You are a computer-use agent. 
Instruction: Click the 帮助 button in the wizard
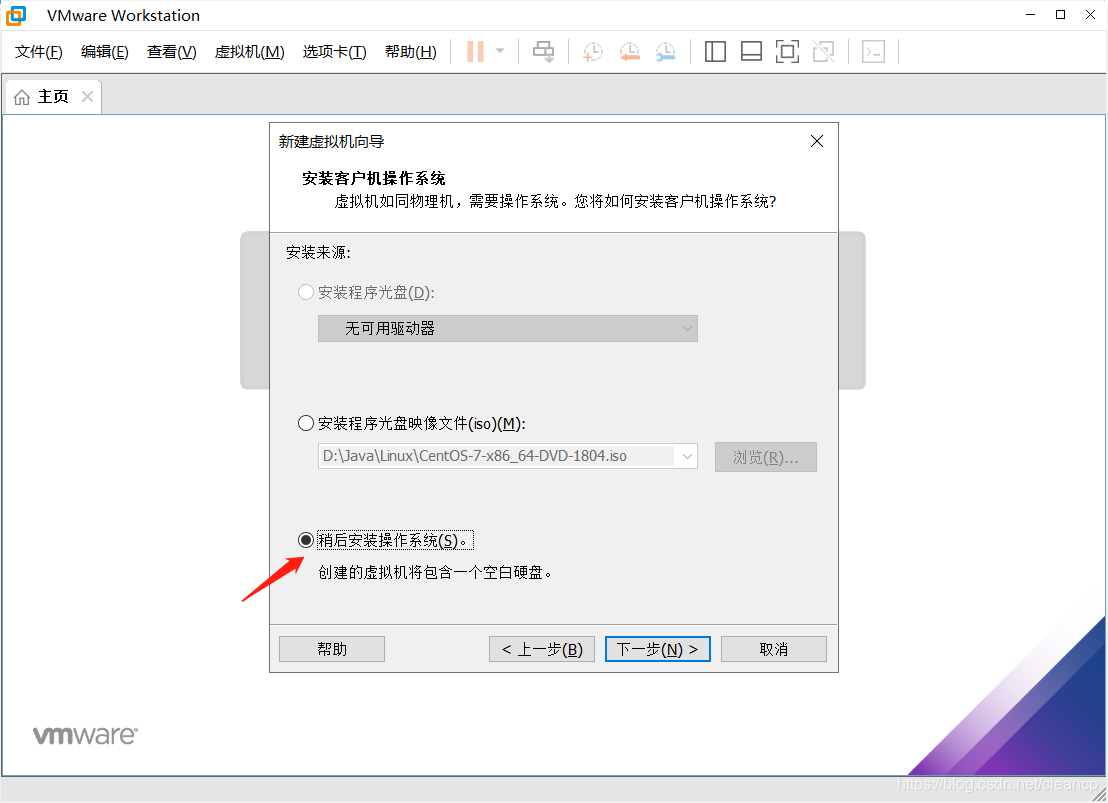(331, 649)
